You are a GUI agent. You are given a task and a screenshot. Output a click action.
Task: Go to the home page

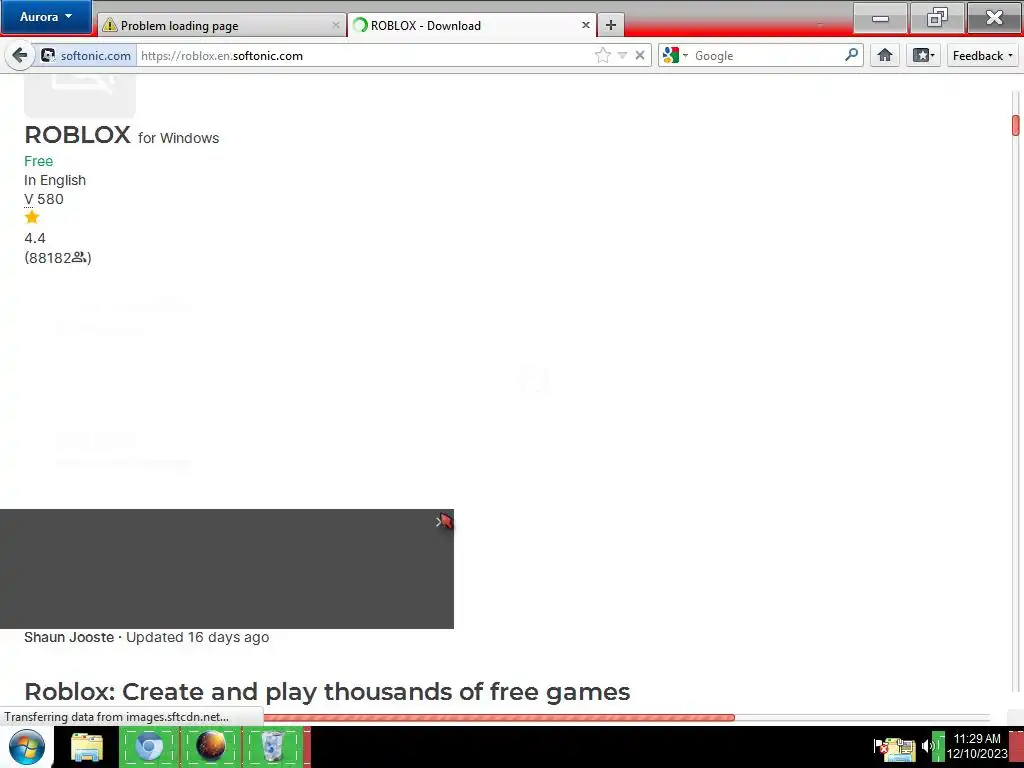(885, 56)
